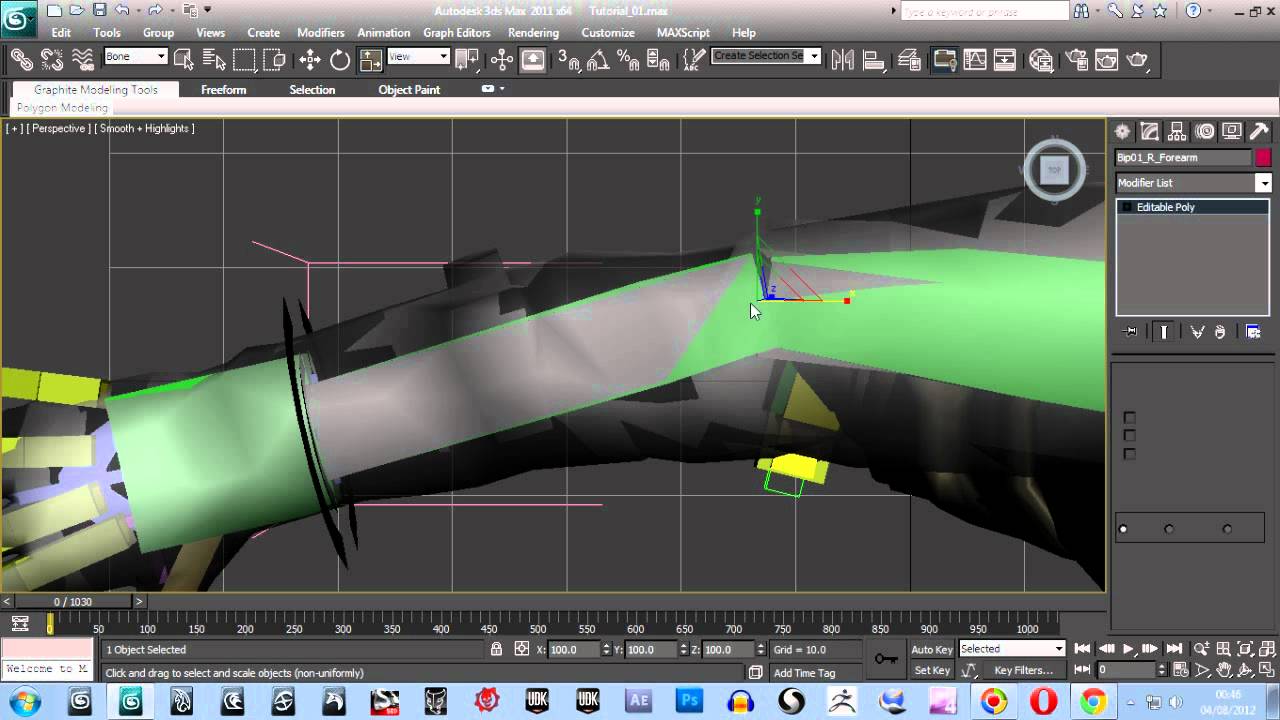Open the Utilities hammer panel tab
The image size is (1280, 720).
[x=1259, y=131]
